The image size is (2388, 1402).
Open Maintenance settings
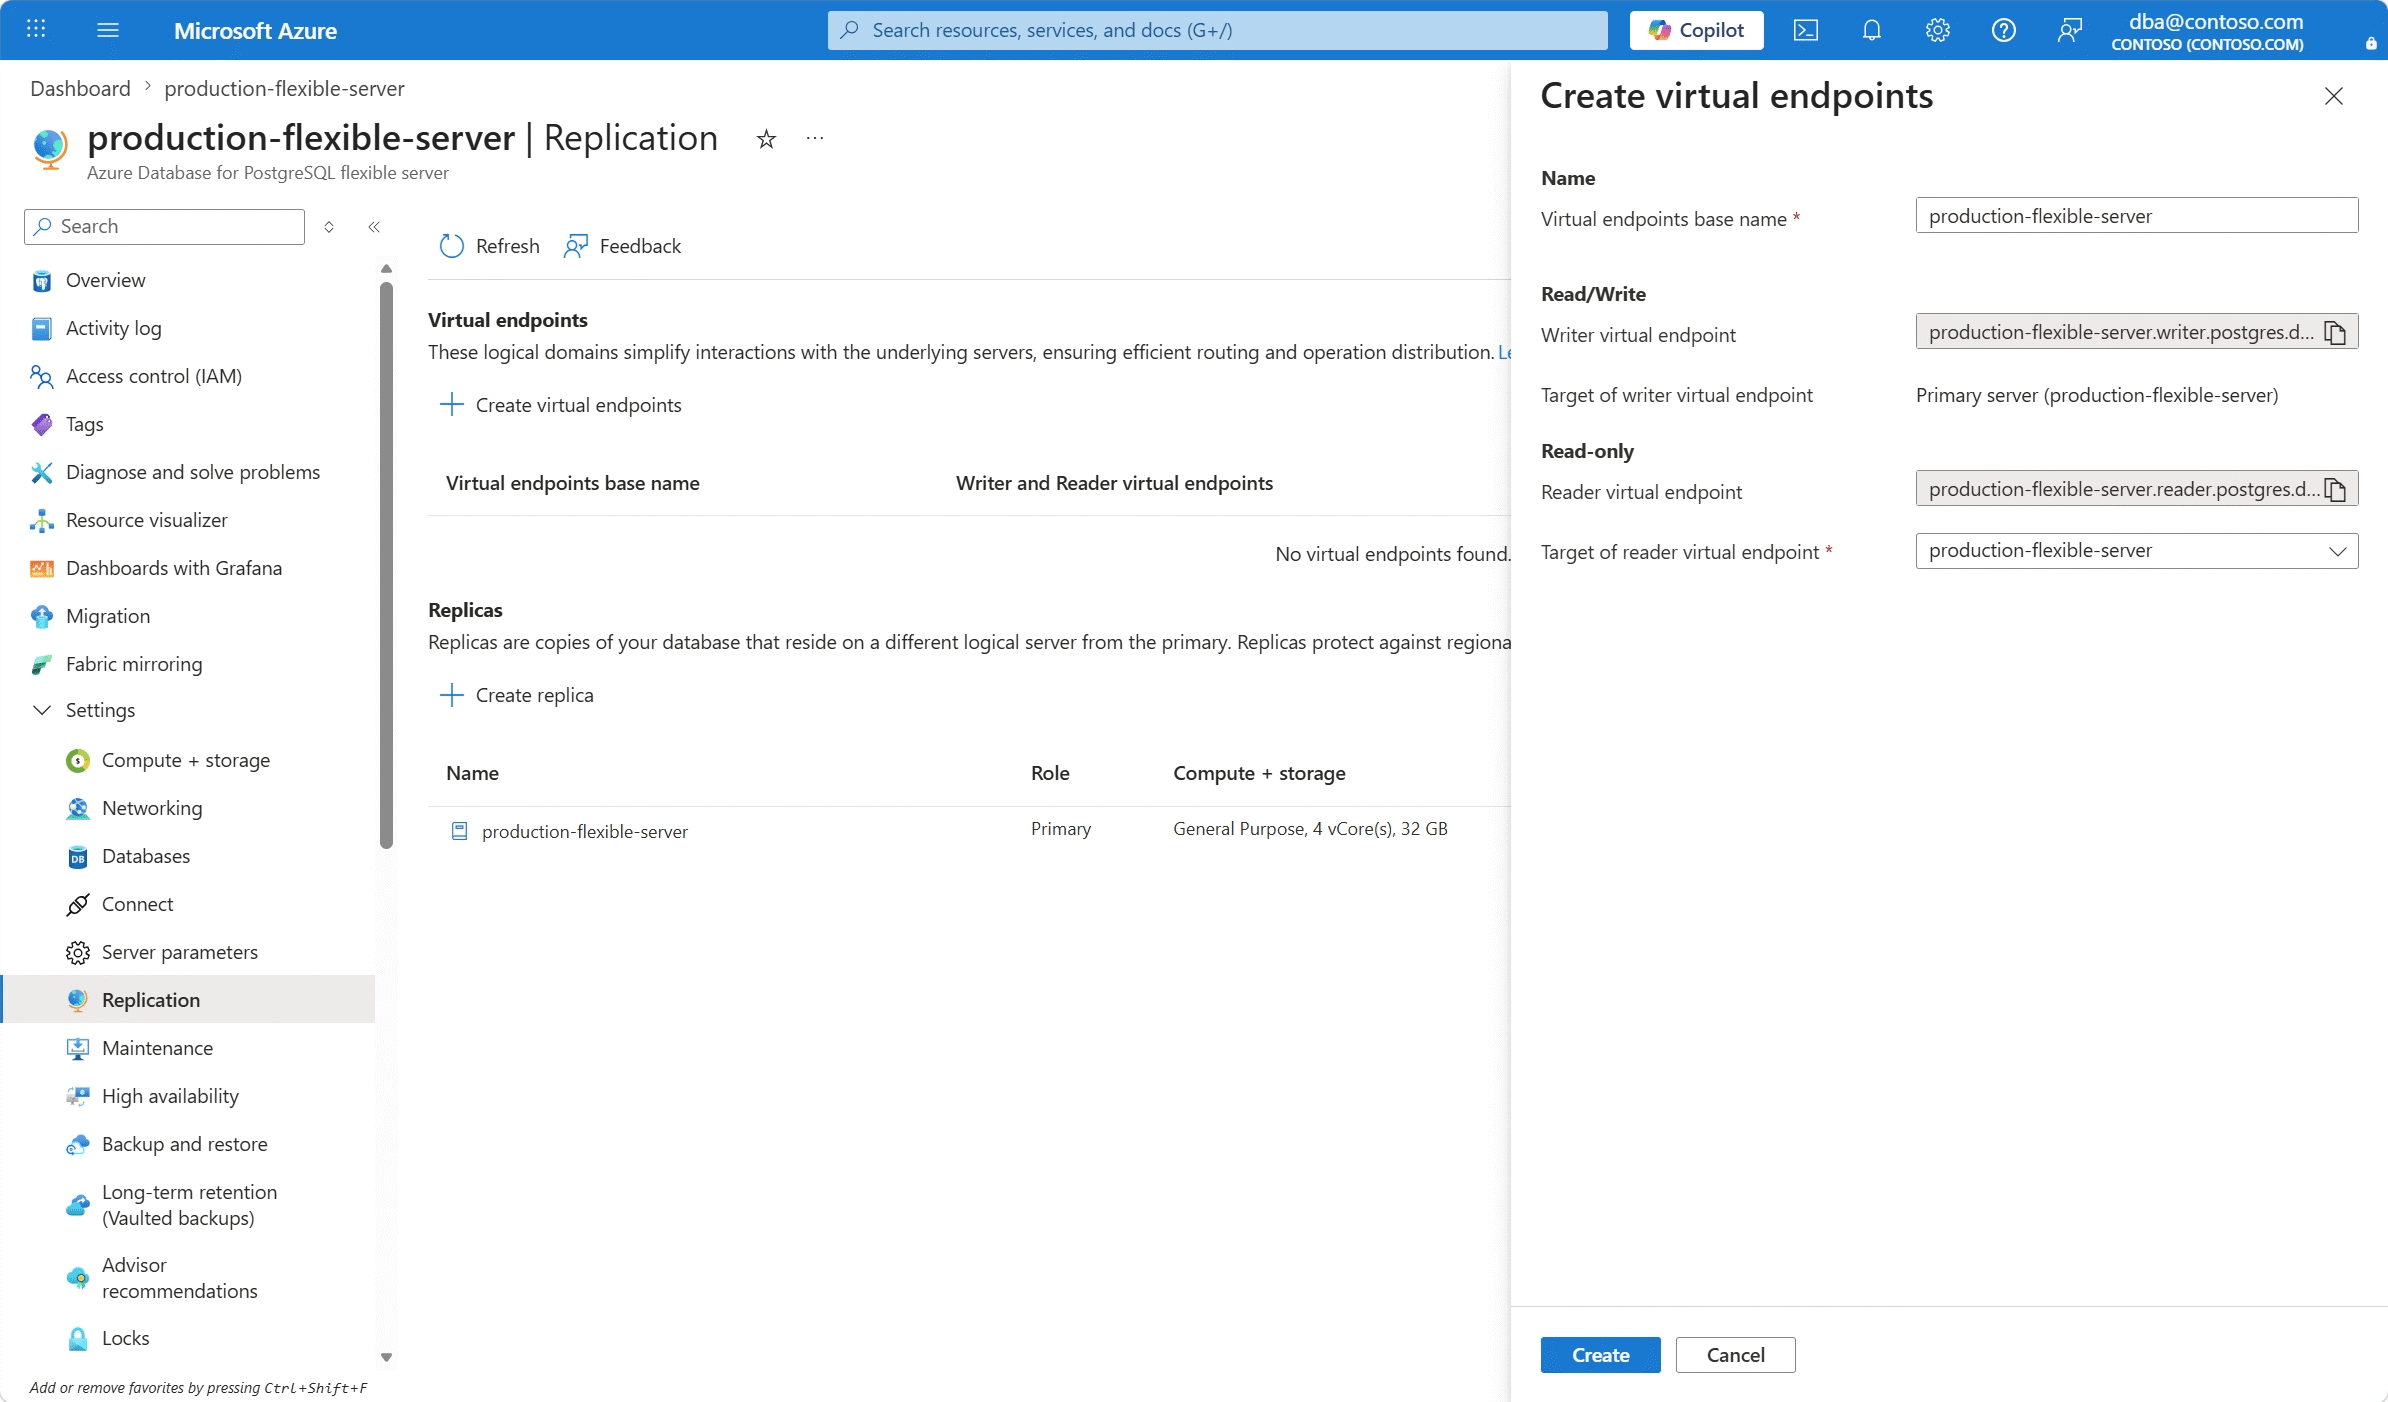tap(158, 1048)
